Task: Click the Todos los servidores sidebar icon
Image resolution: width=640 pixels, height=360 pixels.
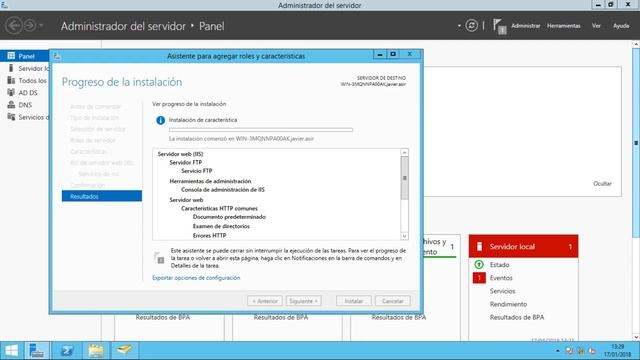Action: click(x=11, y=80)
